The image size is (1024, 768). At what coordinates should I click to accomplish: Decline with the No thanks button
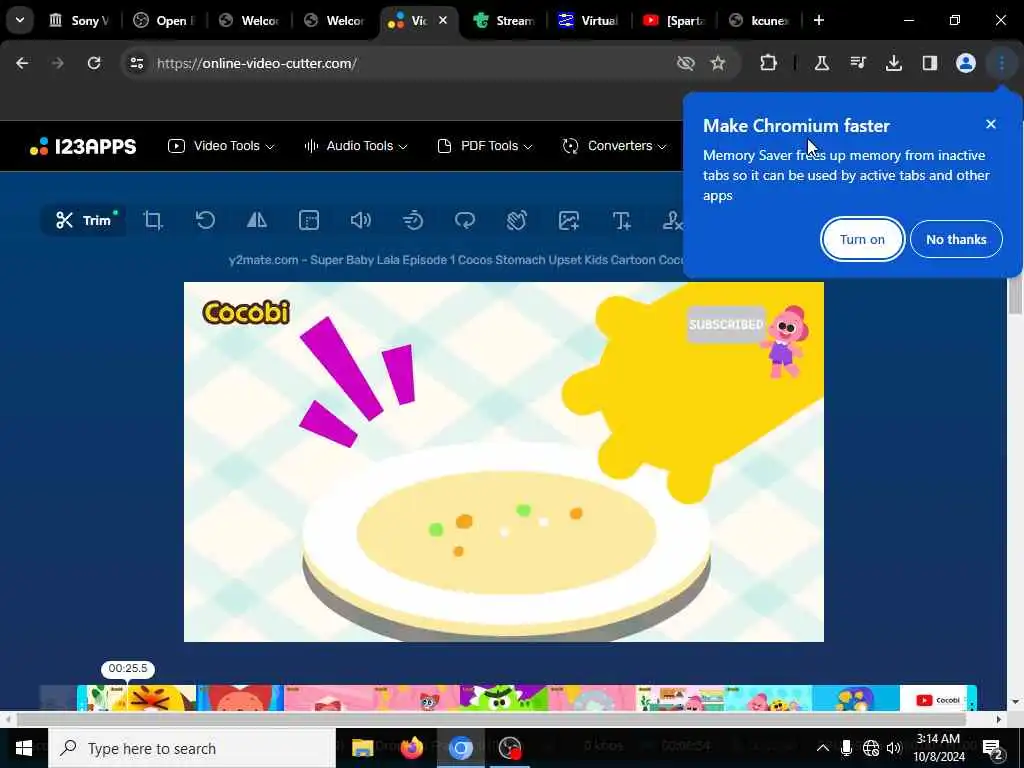pos(956,239)
